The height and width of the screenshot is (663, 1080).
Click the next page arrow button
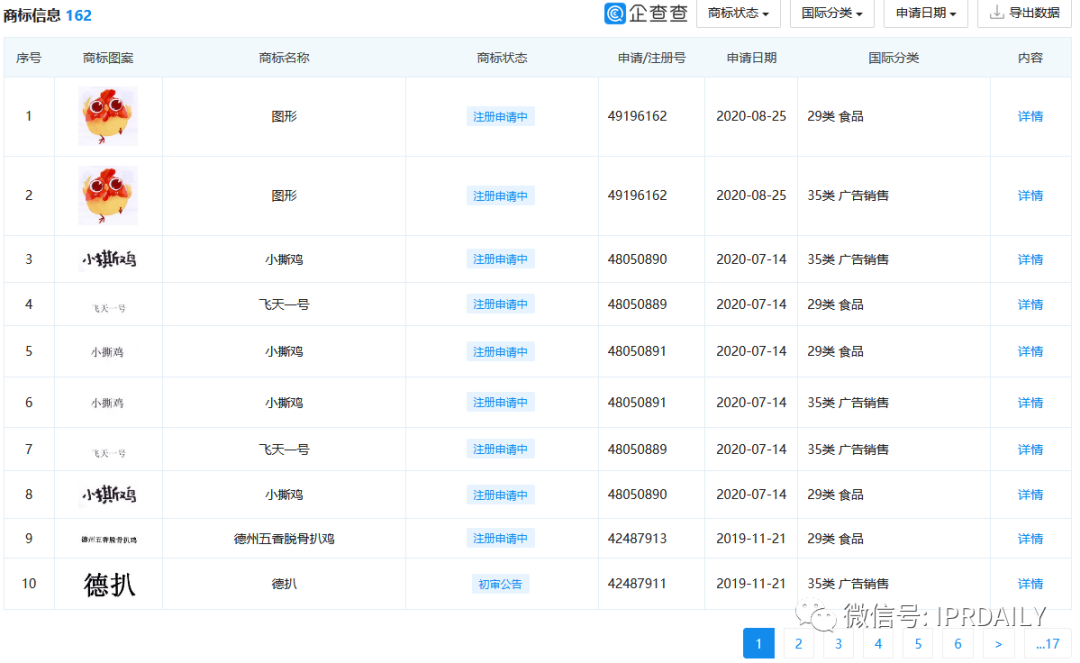coord(998,644)
